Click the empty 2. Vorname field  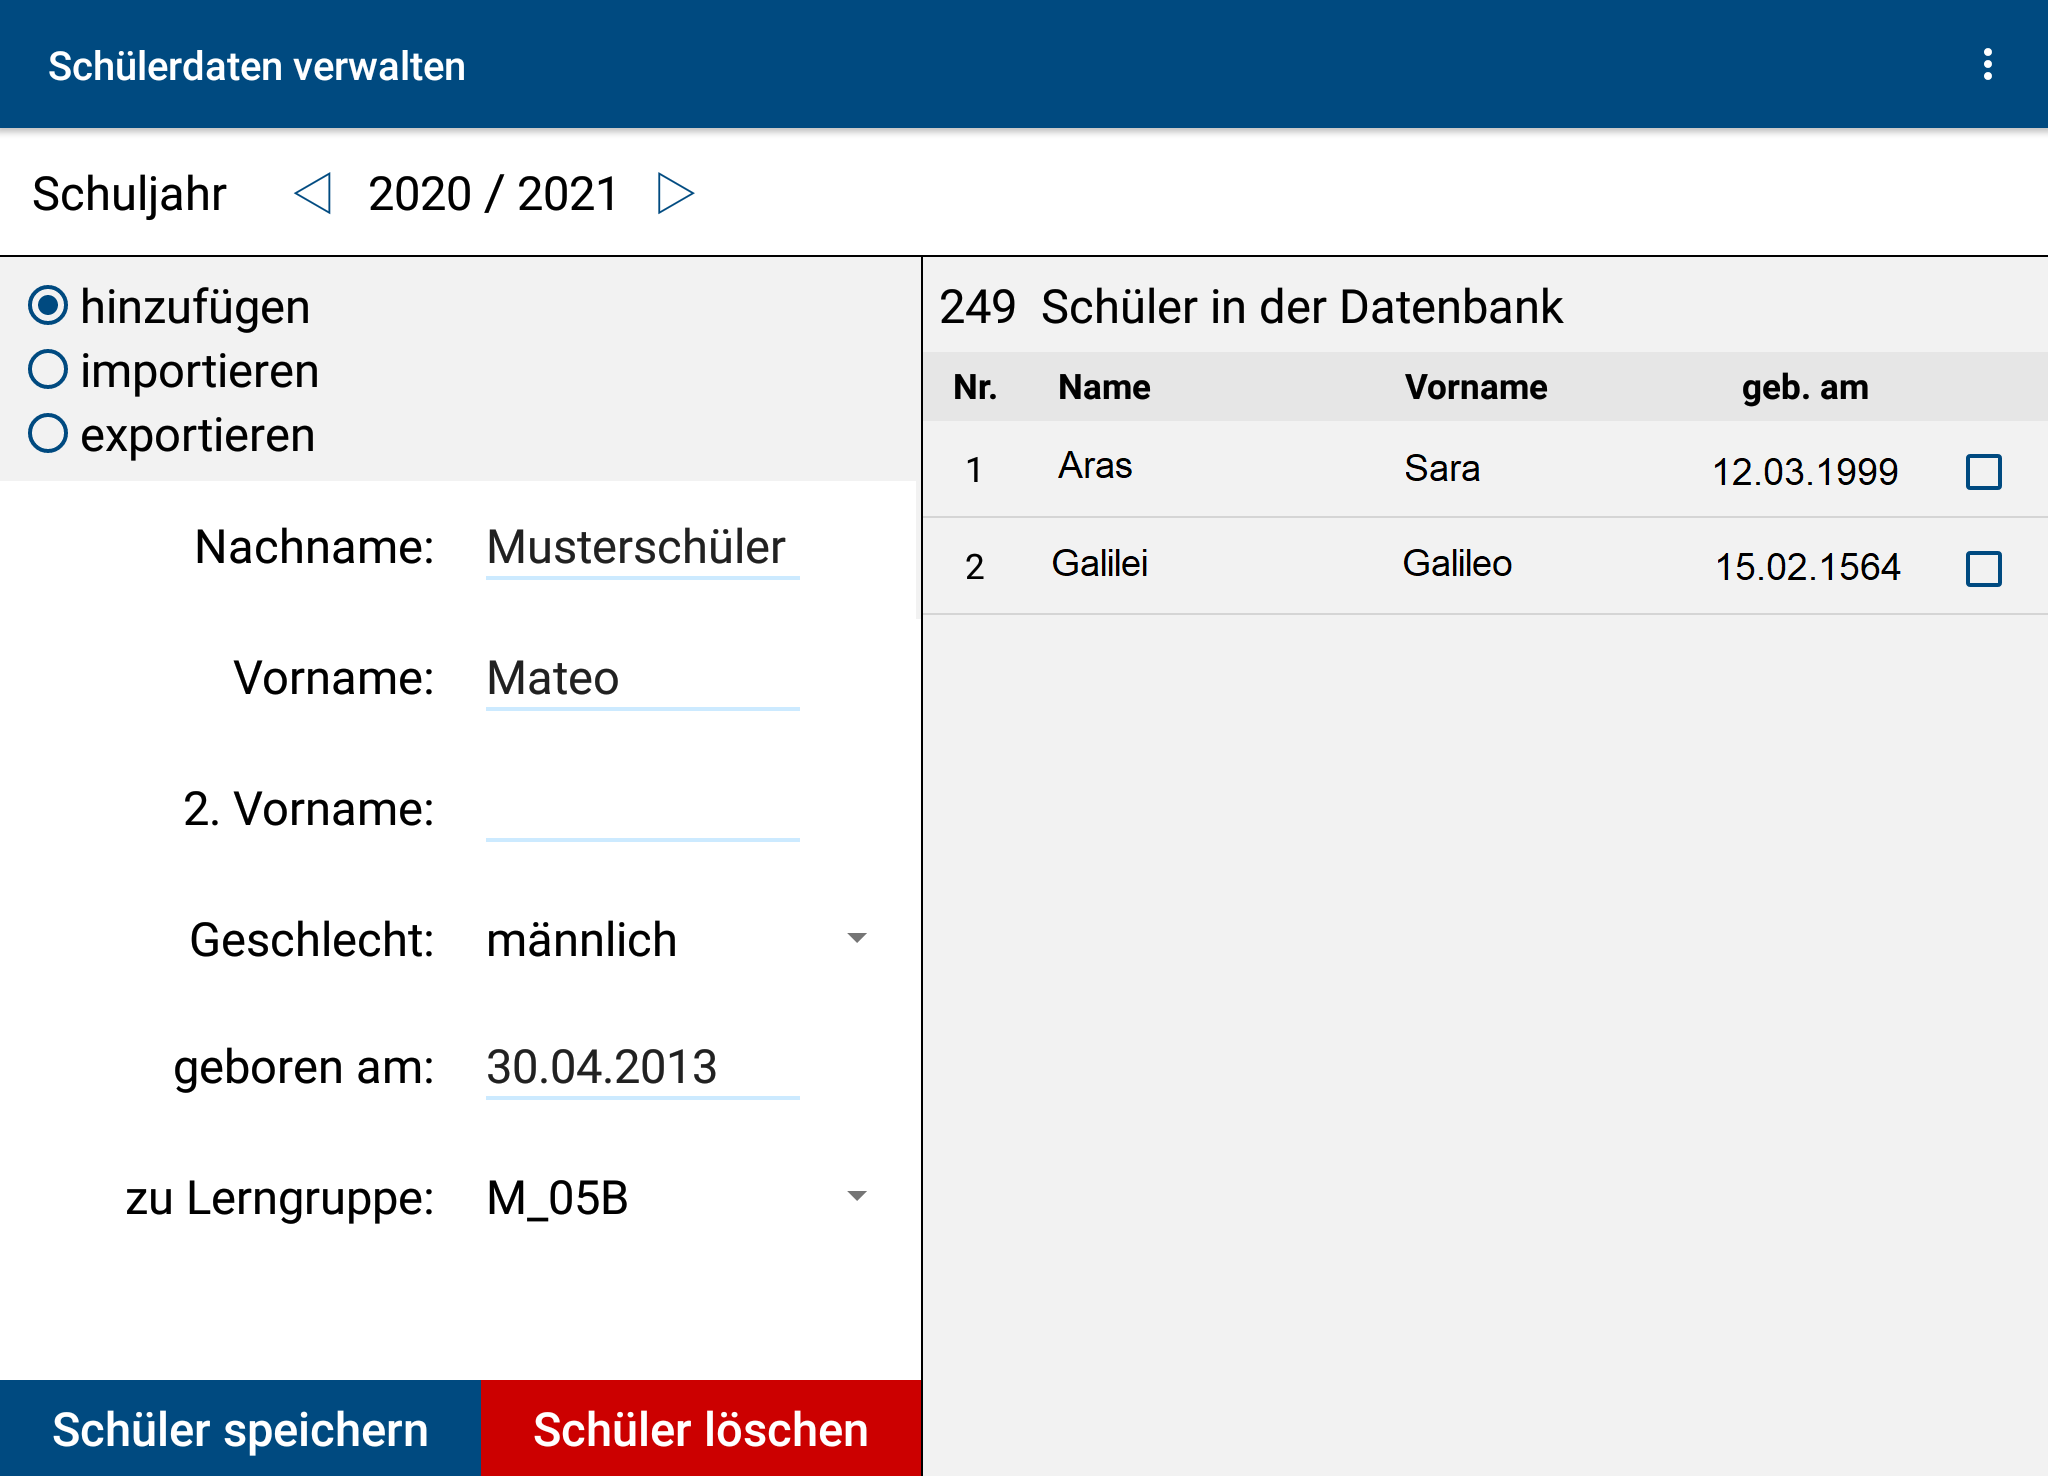point(642,810)
